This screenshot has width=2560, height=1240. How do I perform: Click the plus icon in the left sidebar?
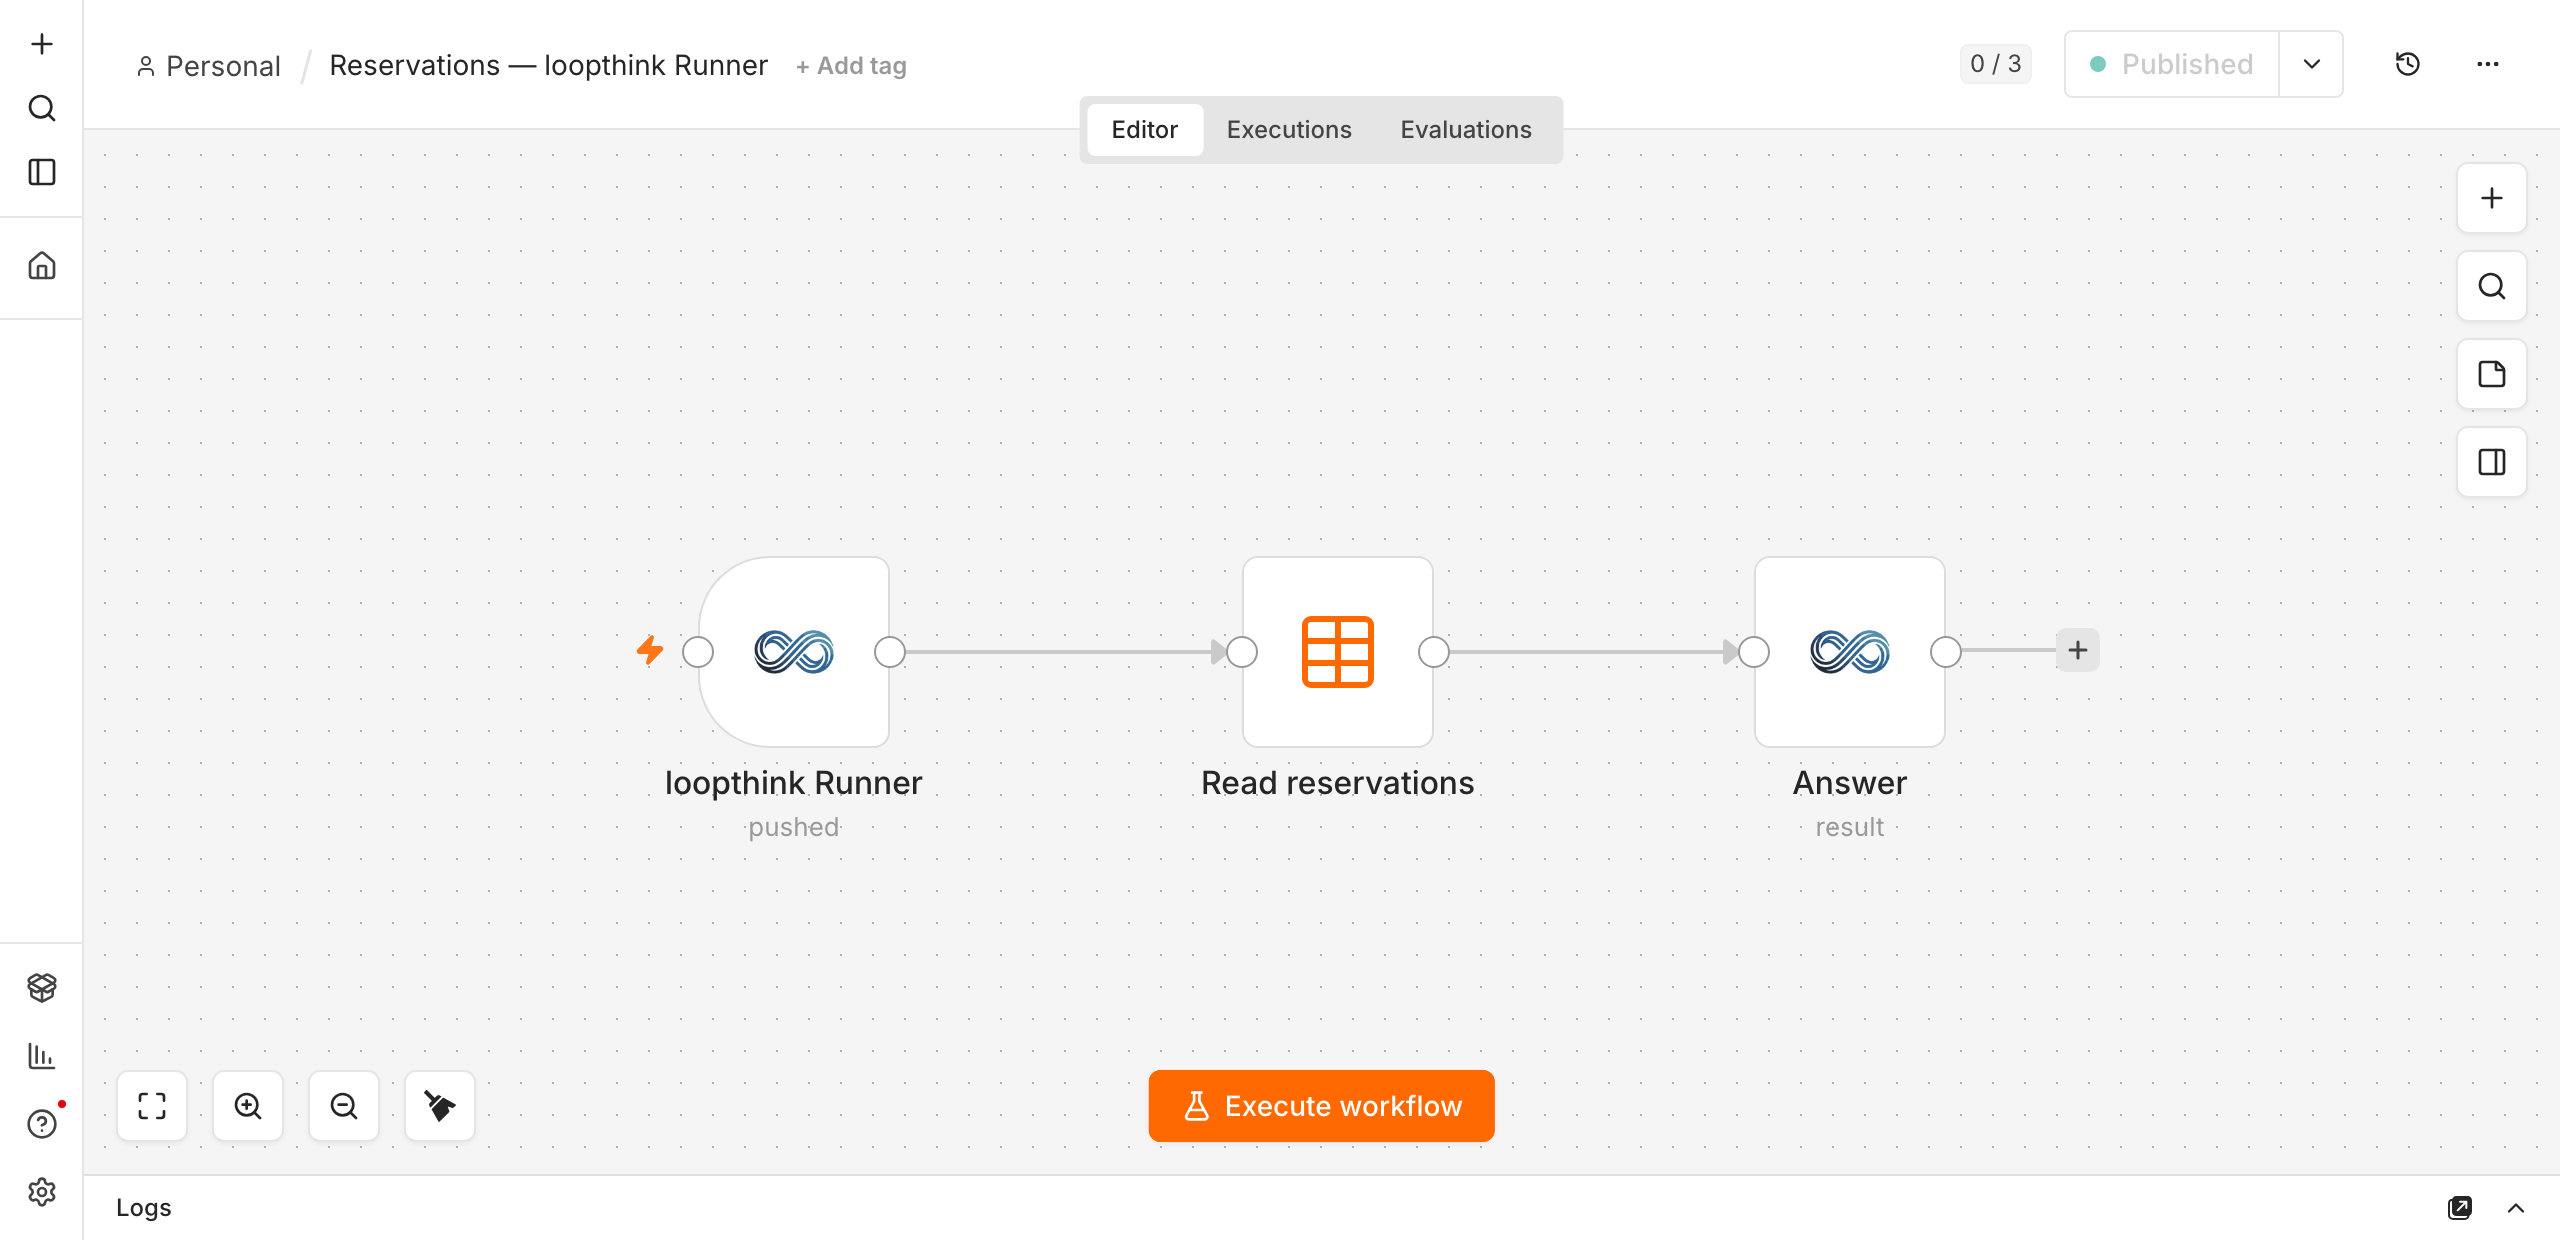tap(42, 44)
